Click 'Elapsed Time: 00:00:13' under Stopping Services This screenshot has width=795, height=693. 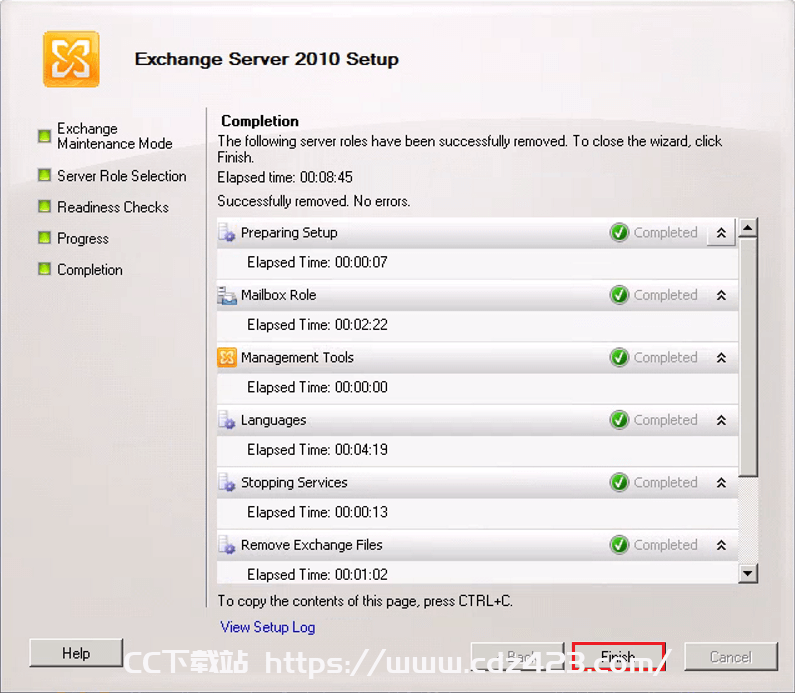pos(317,512)
